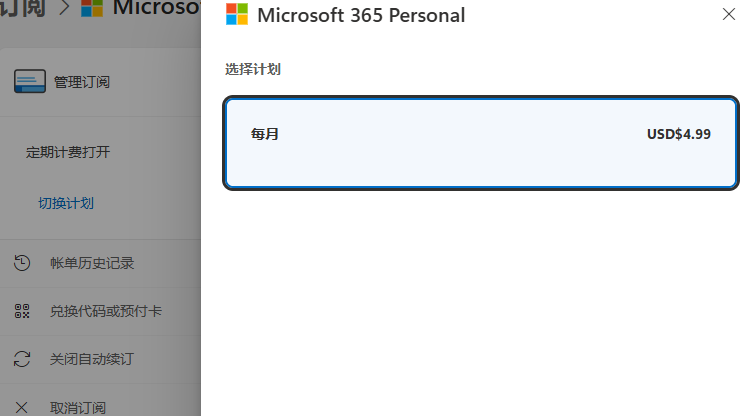Click the 选择计划 heading
The height and width of the screenshot is (416, 740).
coord(252,69)
